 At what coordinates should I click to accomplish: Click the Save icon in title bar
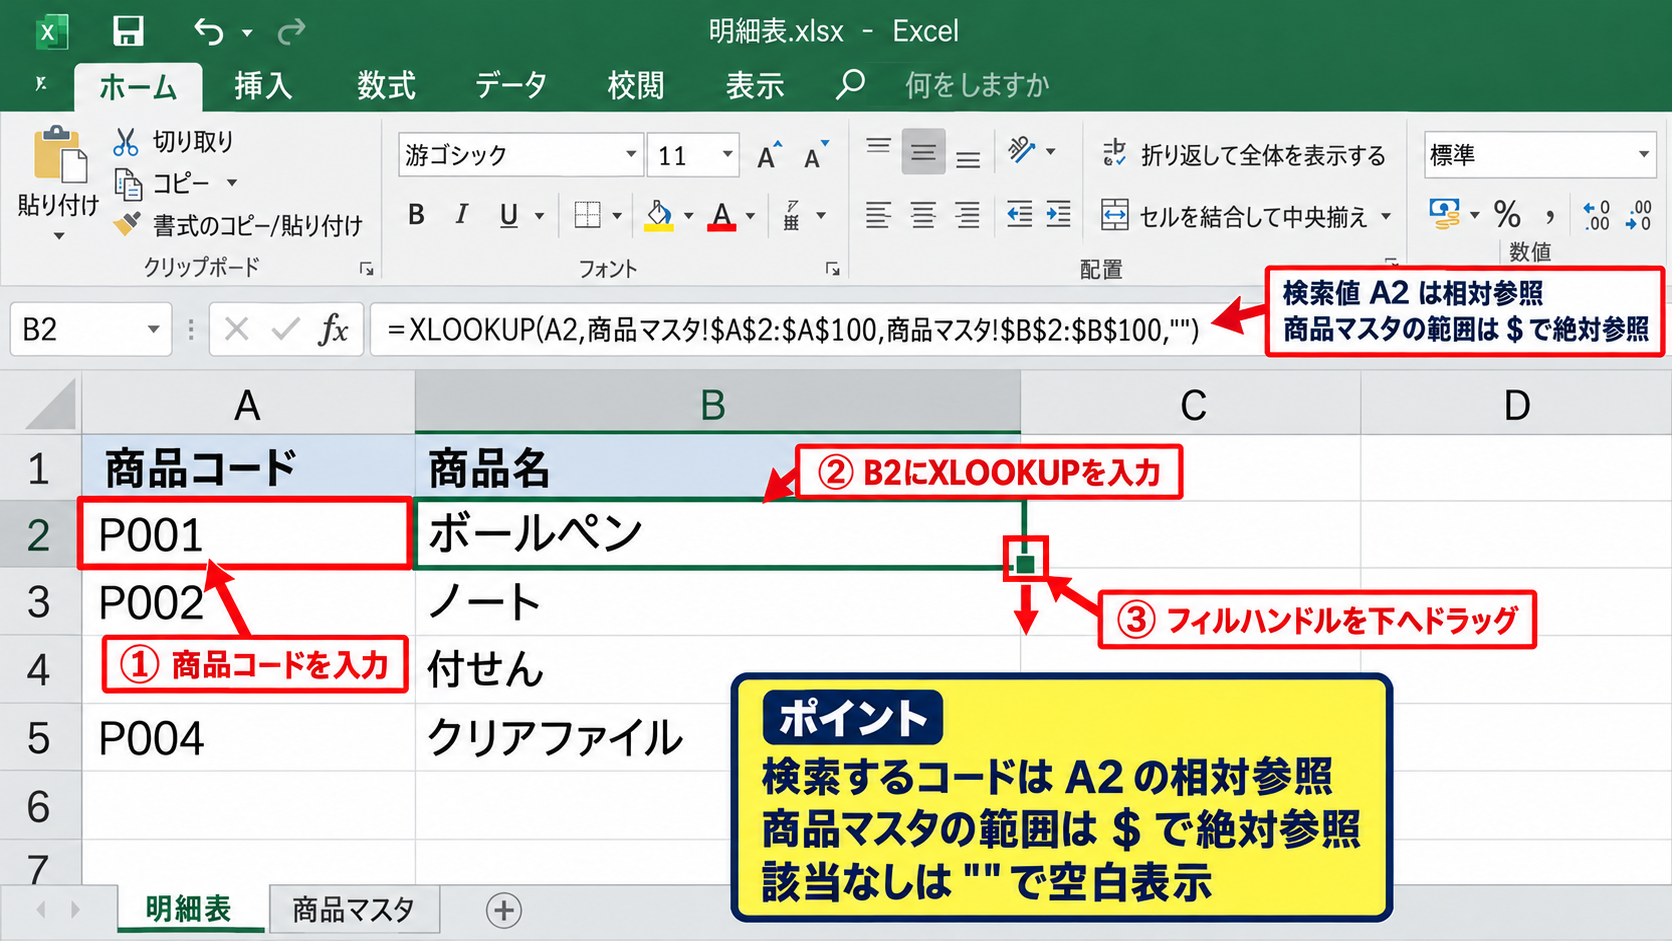pos(128,31)
